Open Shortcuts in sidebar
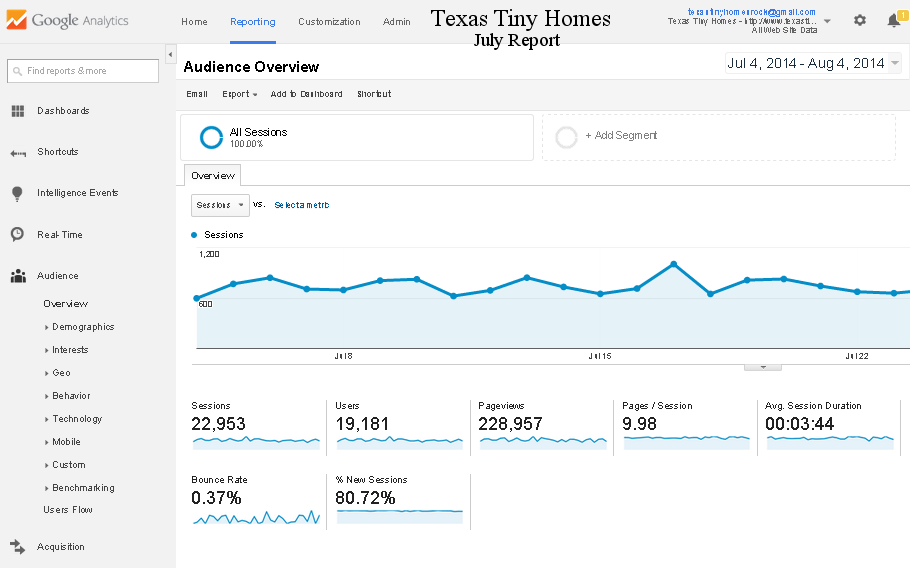Image resolution: width=910 pixels, height=568 pixels. 57,152
